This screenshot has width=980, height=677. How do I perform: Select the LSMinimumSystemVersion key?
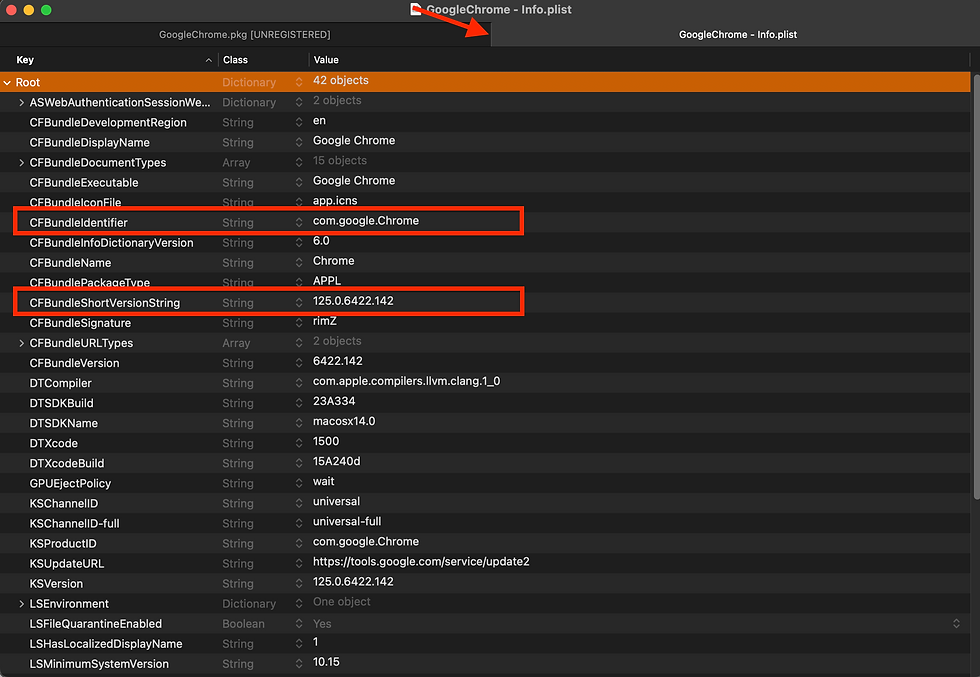99,664
